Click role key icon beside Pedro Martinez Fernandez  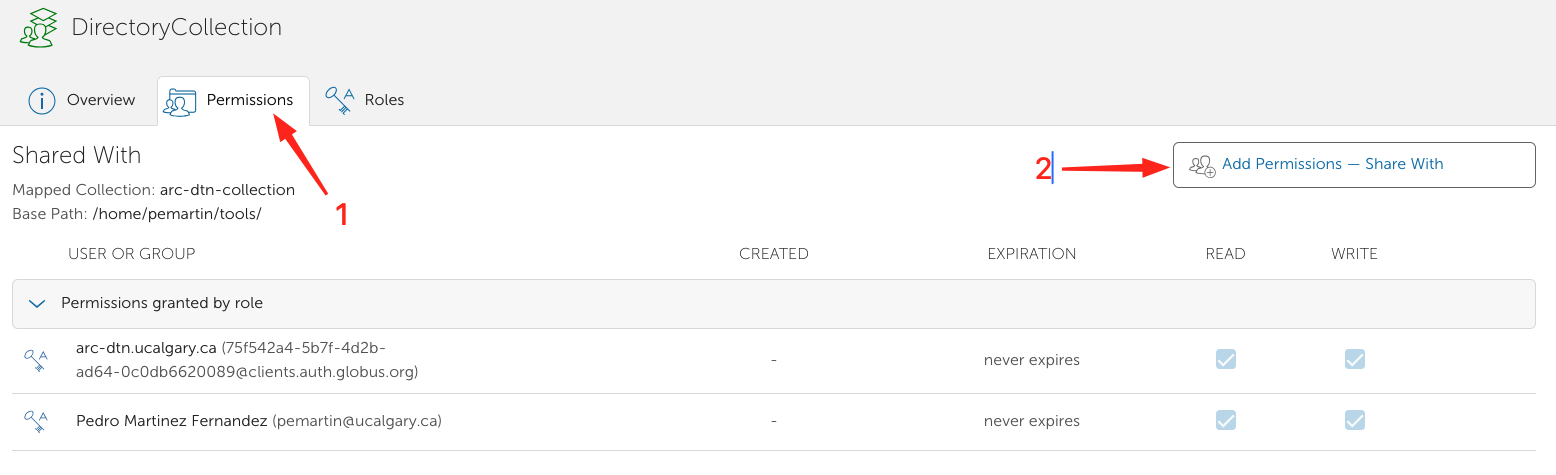(x=37, y=422)
